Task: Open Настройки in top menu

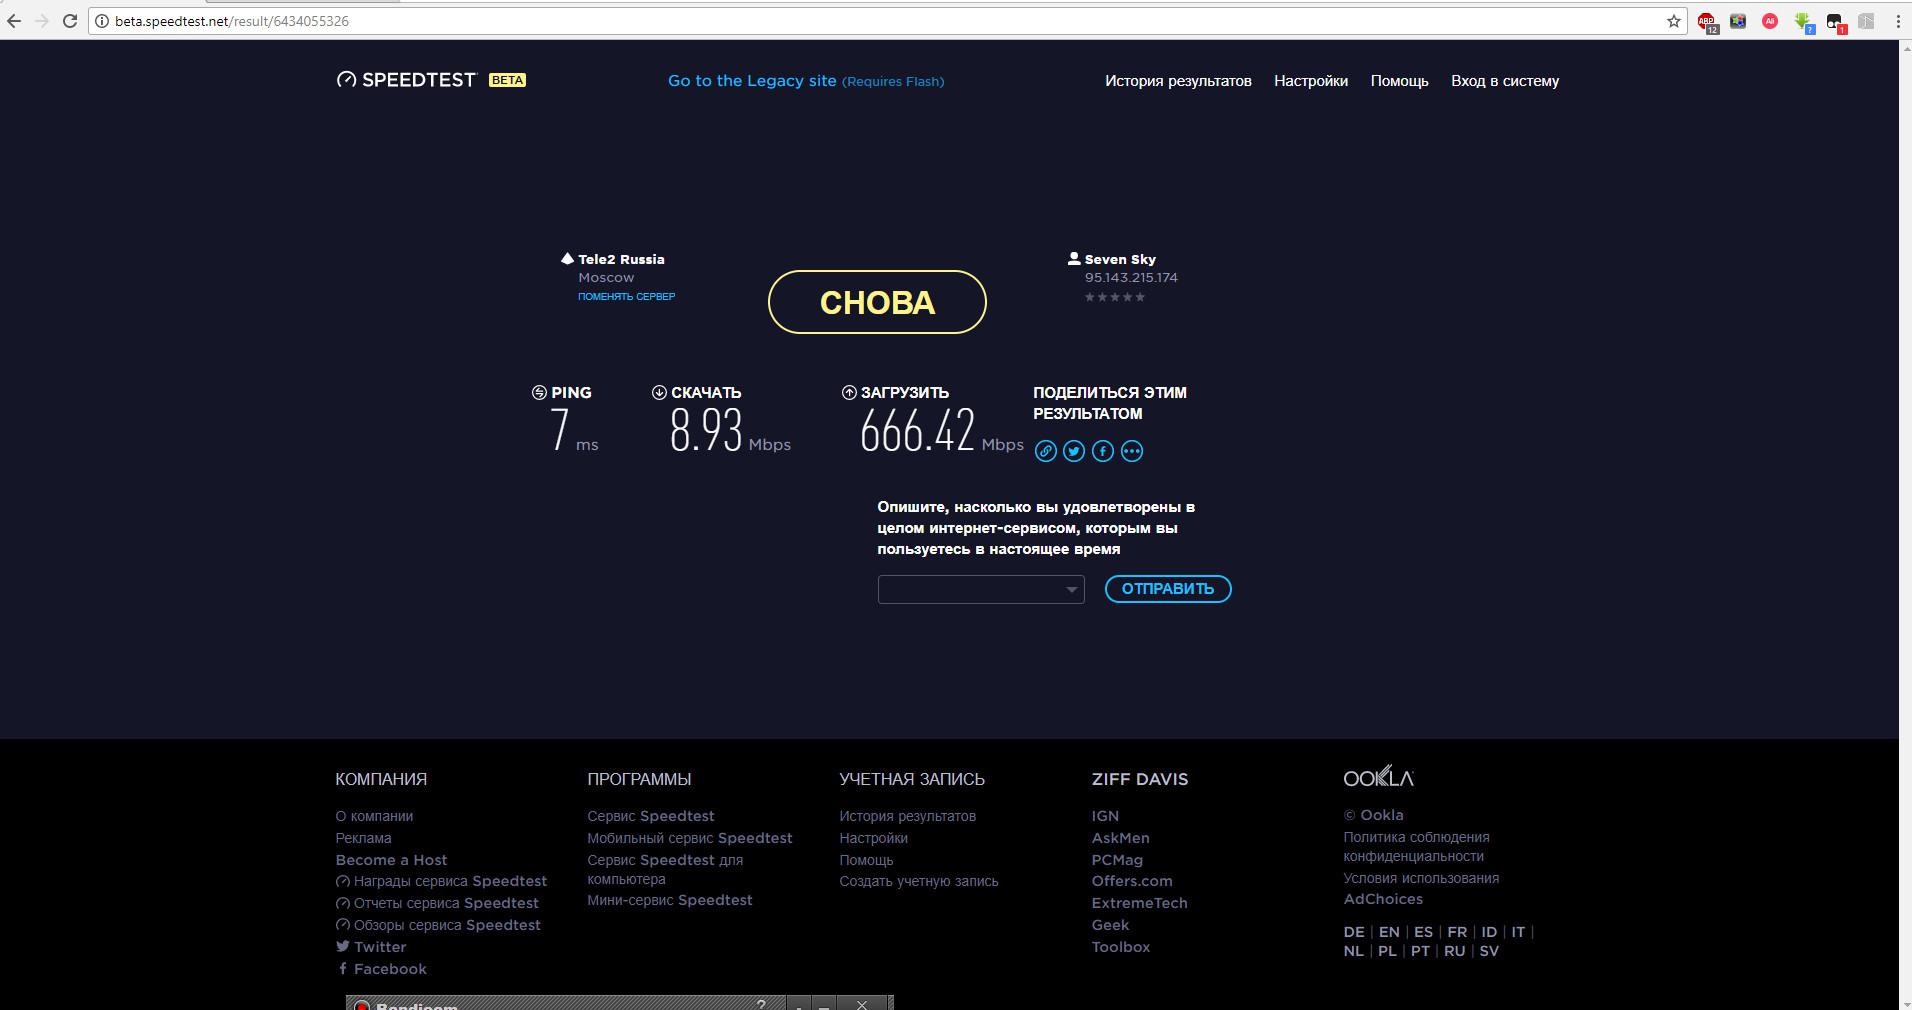Action: click(x=1311, y=81)
